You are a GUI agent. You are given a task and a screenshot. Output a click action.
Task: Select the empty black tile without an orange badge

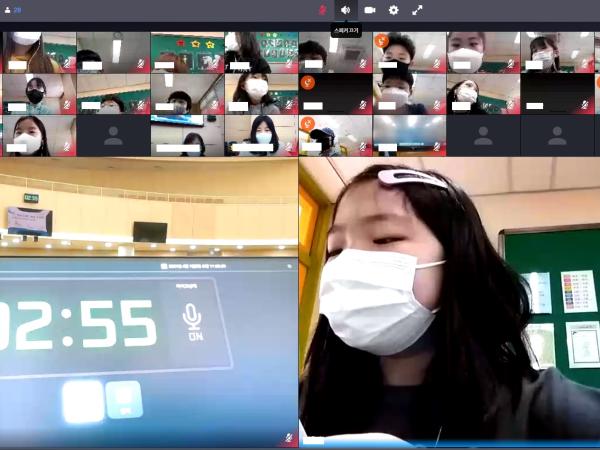tap(557, 93)
